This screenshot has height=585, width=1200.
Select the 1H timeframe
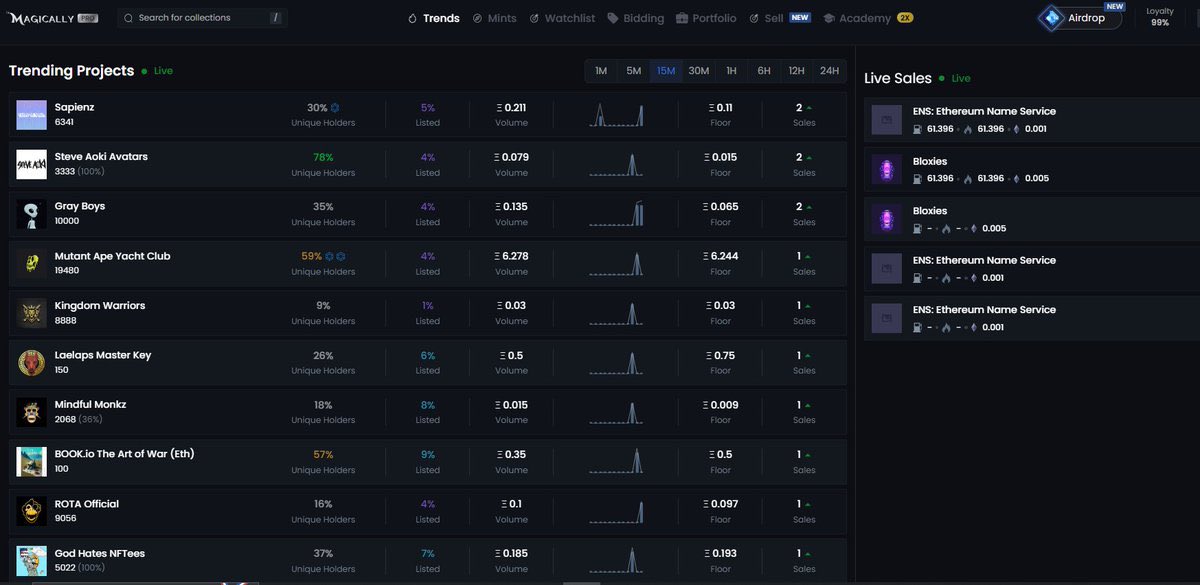pyautogui.click(x=730, y=71)
